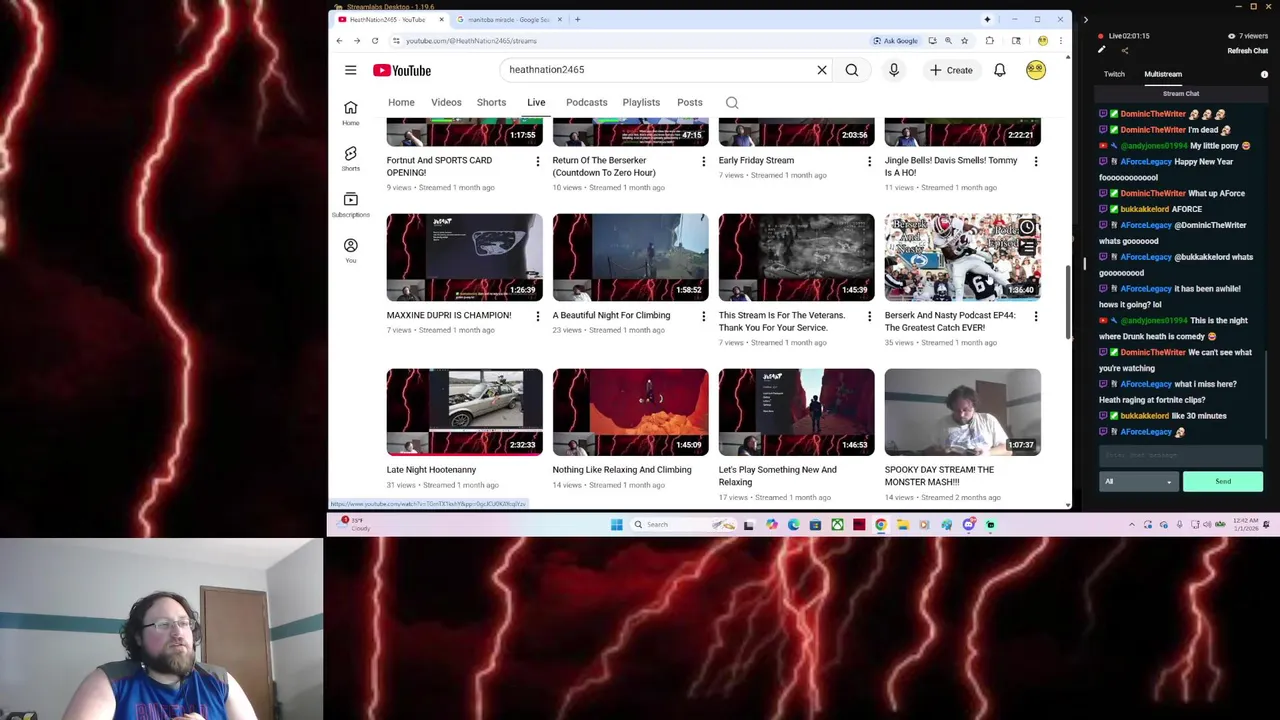
Task: Open the All chat filter dropdown
Action: (x=1137, y=481)
